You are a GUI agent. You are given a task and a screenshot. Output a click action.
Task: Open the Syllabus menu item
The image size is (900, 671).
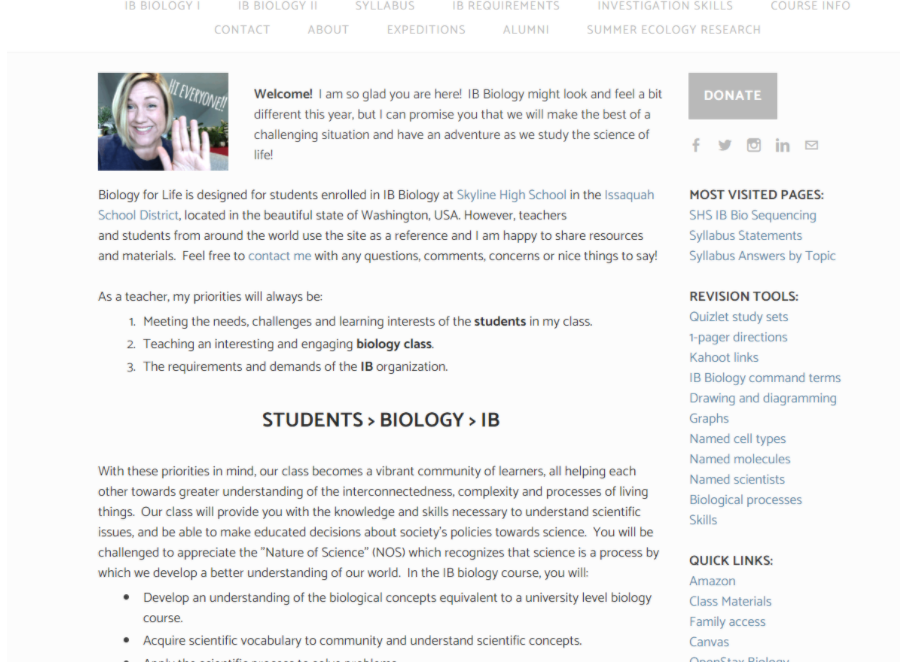[384, 6]
